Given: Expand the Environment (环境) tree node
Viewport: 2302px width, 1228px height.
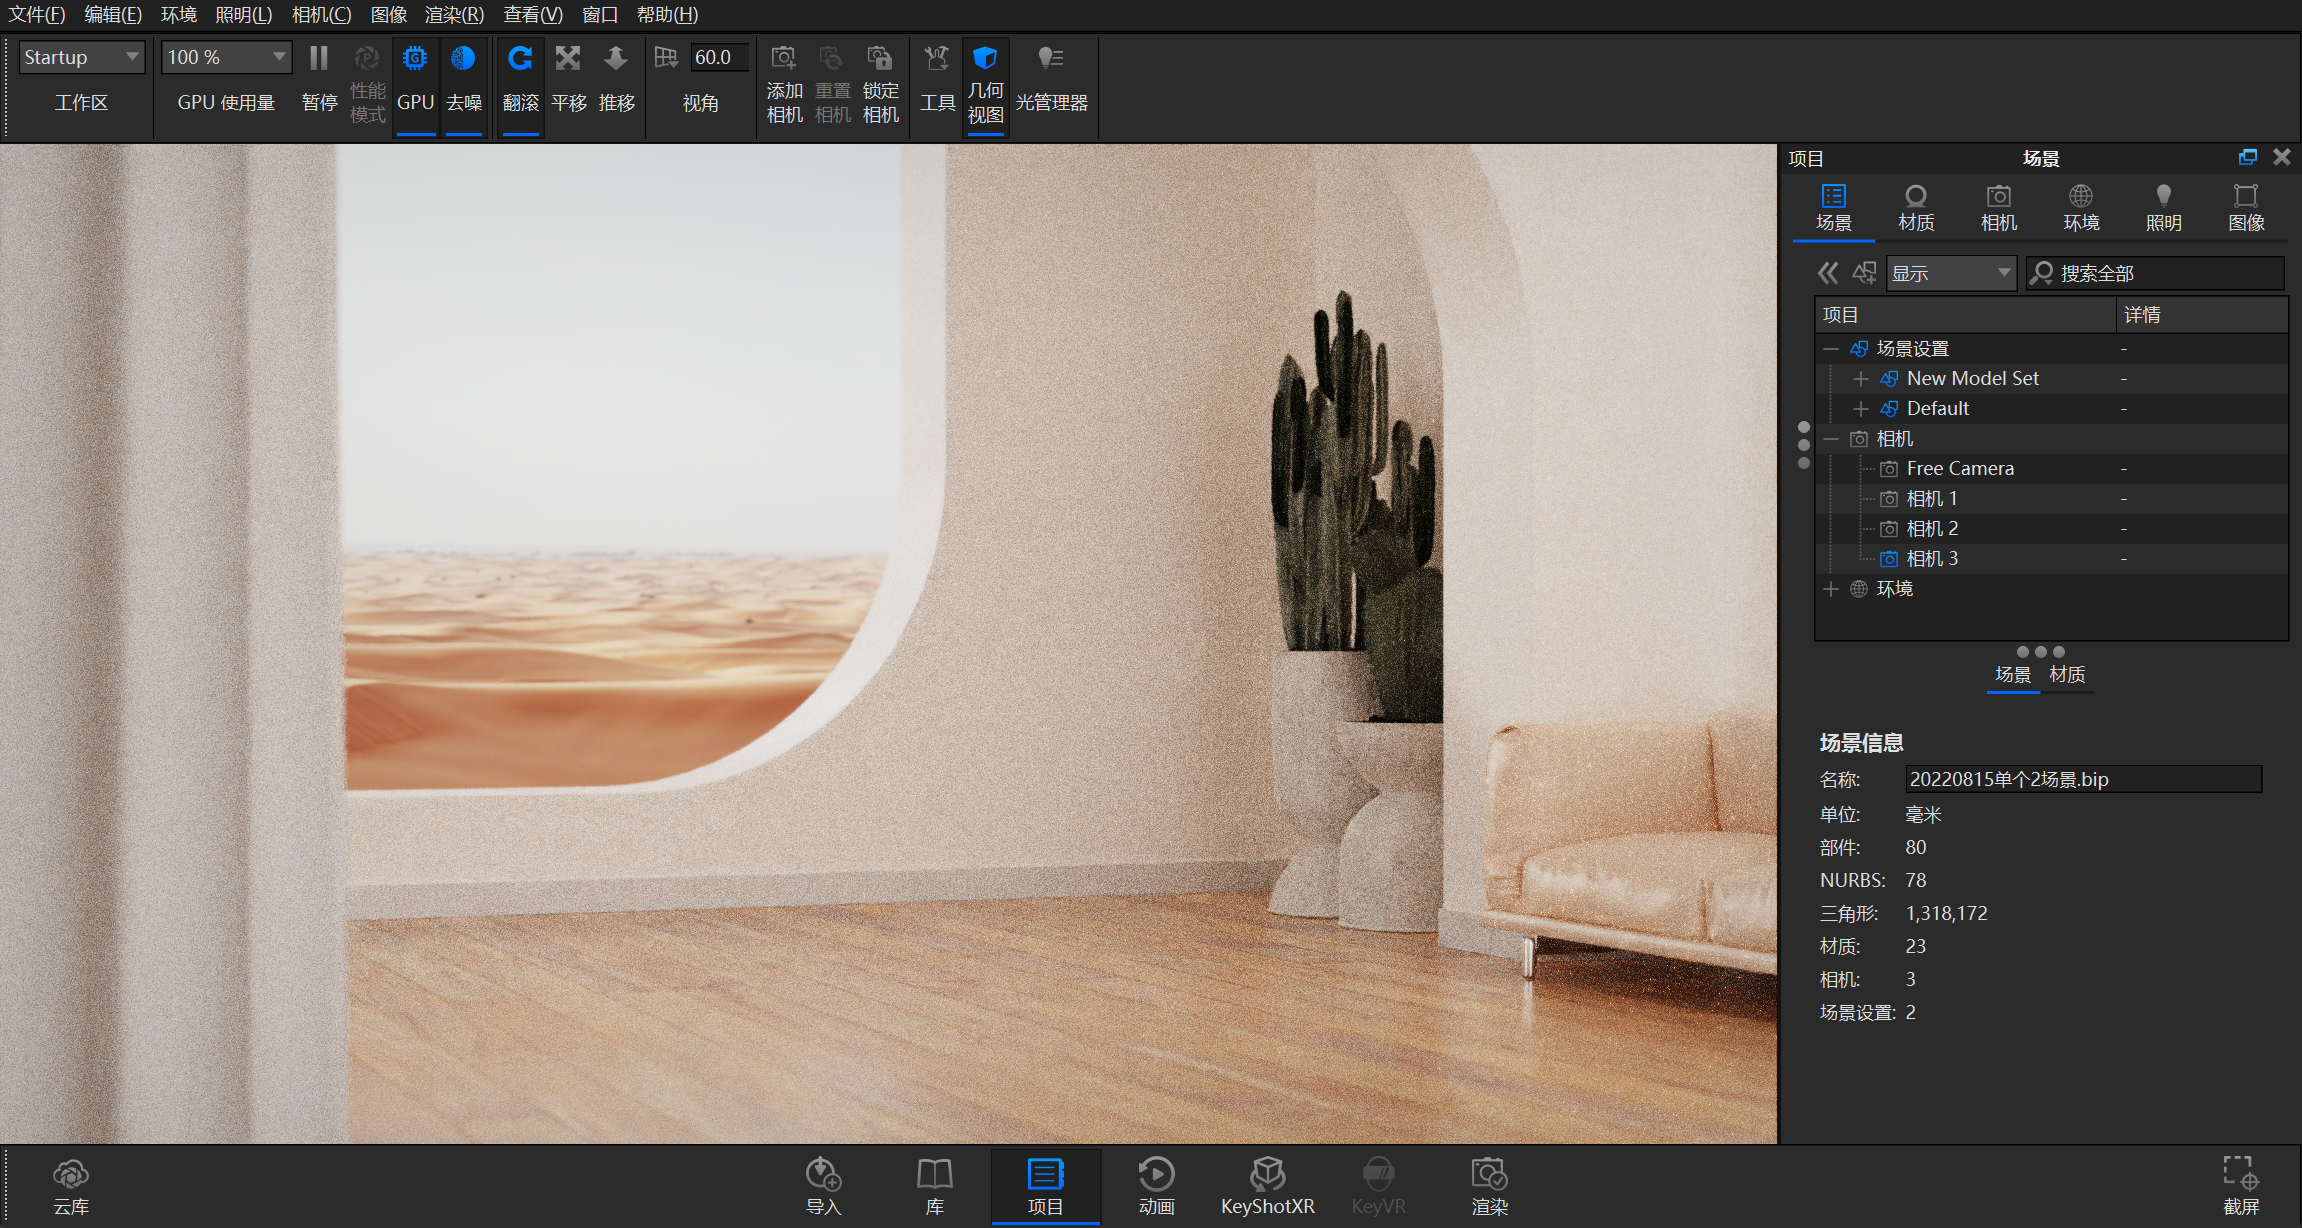Looking at the screenshot, I should (1830, 589).
